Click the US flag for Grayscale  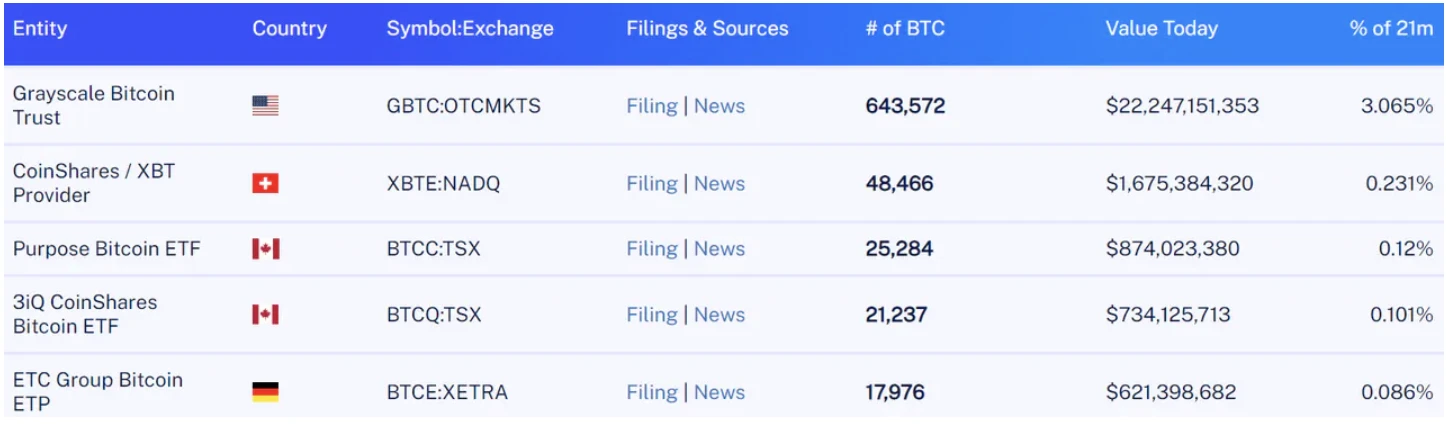click(265, 106)
